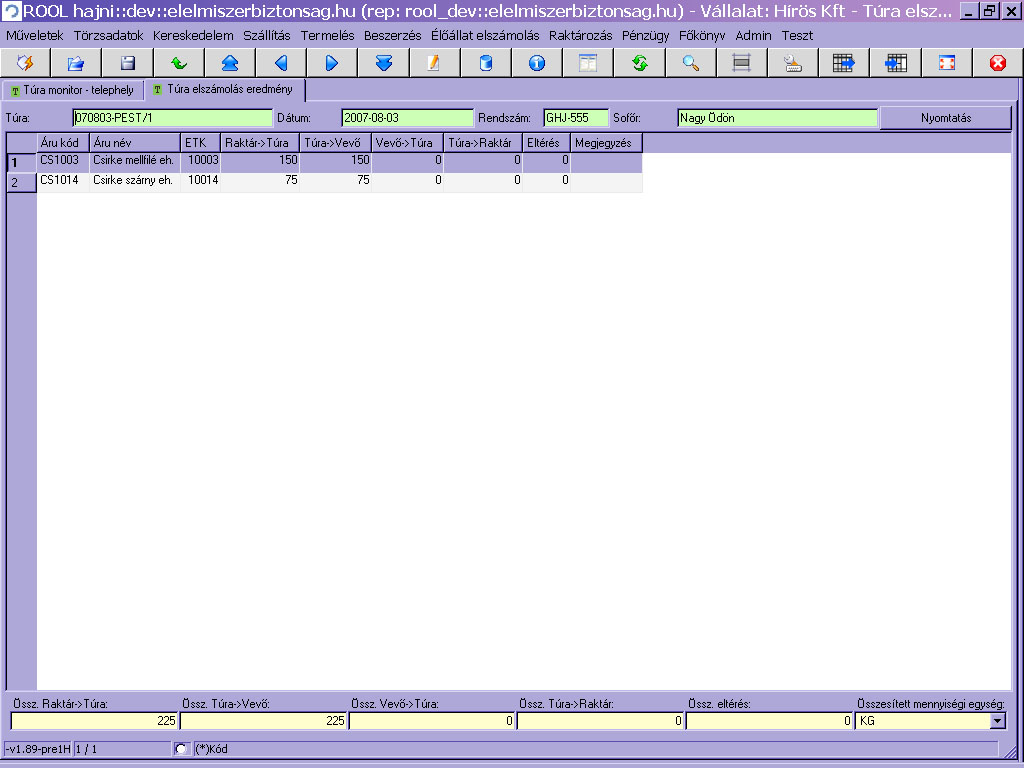1024x768 pixels.
Task: Click the blue info toolbar icon
Action: 537,63
